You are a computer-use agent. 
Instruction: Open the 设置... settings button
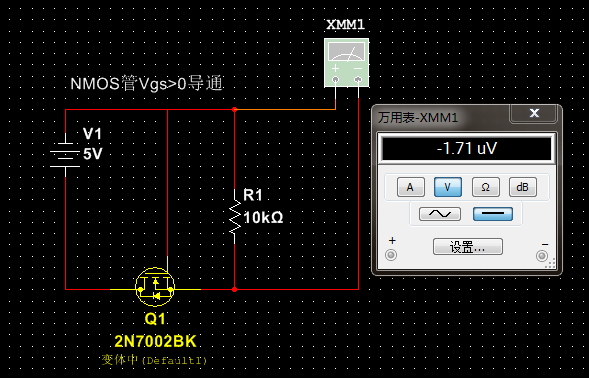[x=468, y=247]
